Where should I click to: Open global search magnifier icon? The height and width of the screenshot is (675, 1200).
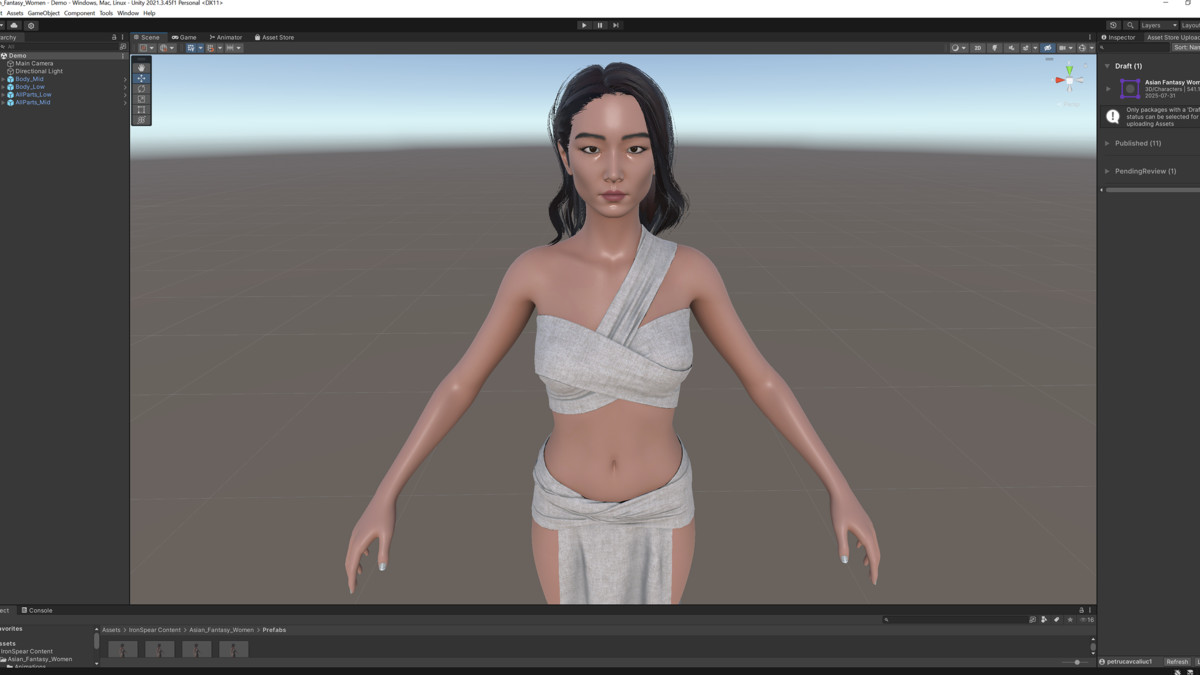1130,25
